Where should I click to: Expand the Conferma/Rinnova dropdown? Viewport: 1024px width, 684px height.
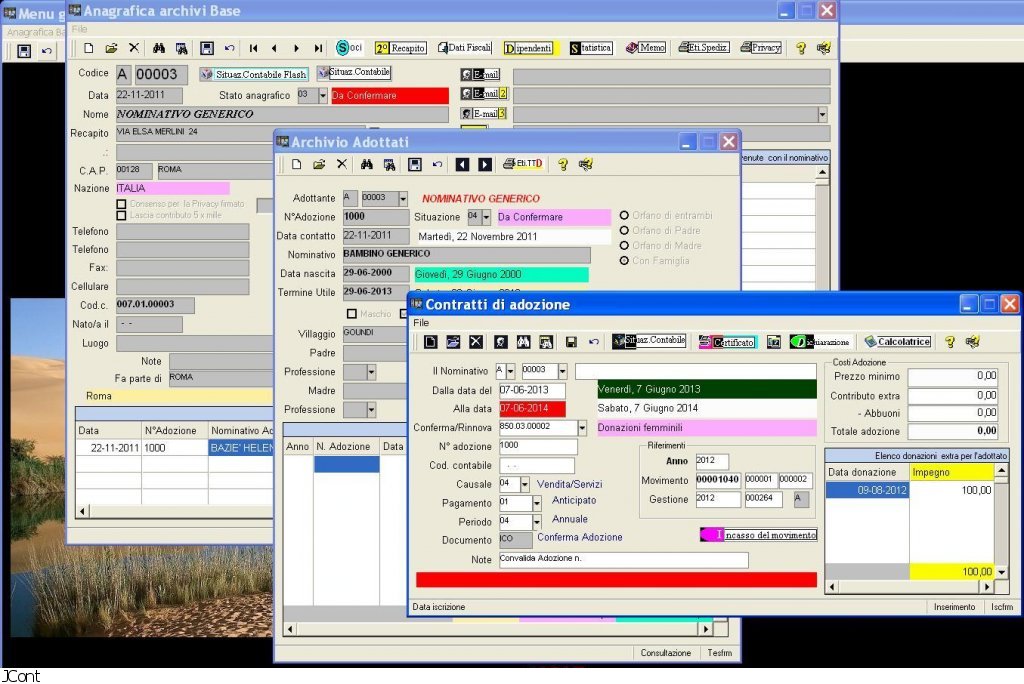pos(583,428)
